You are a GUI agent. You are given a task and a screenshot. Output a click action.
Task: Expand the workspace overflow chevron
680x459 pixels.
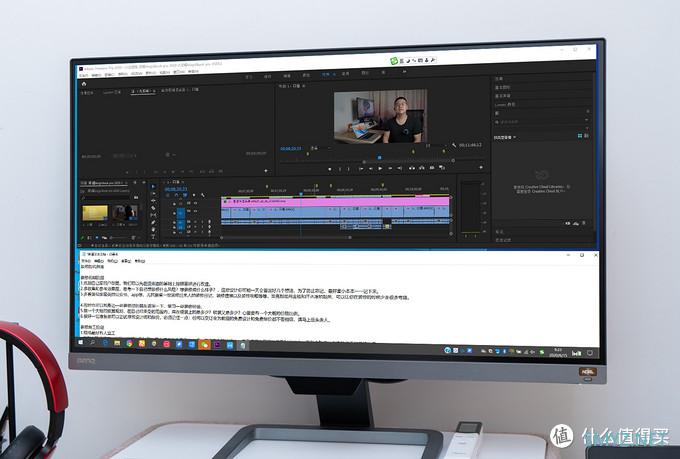tap(404, 72)
